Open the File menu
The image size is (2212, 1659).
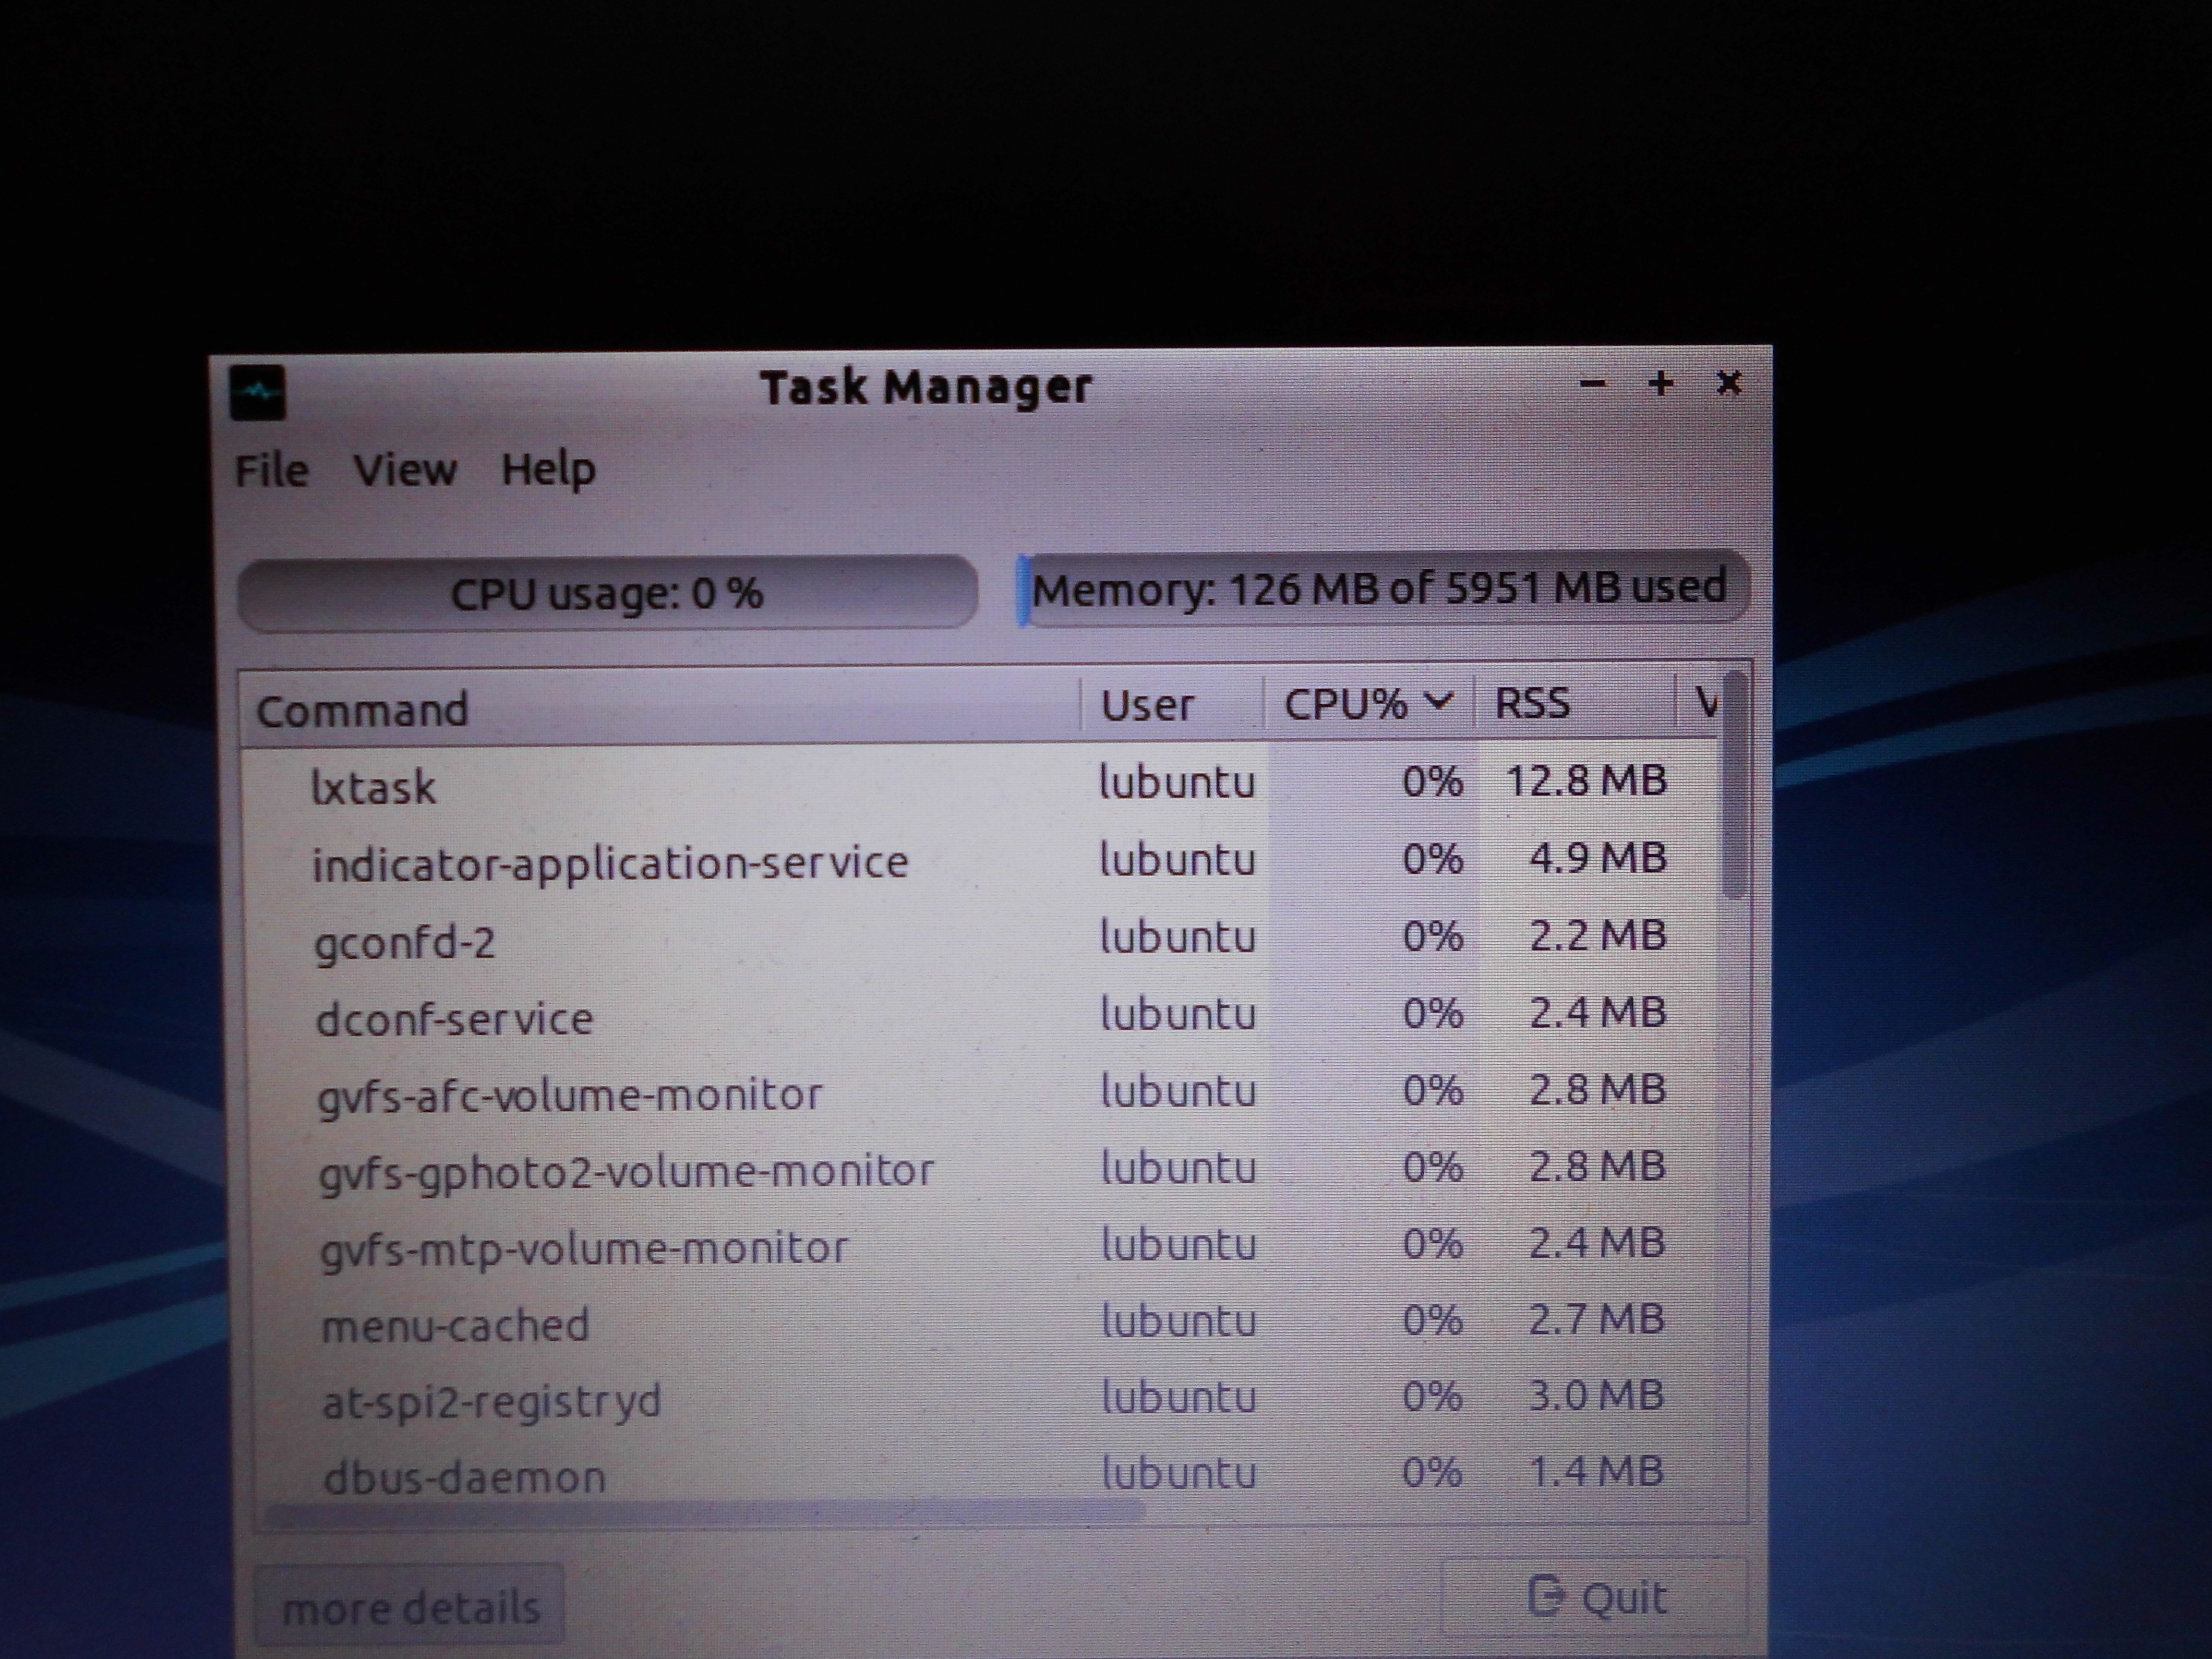click(271, 470)
